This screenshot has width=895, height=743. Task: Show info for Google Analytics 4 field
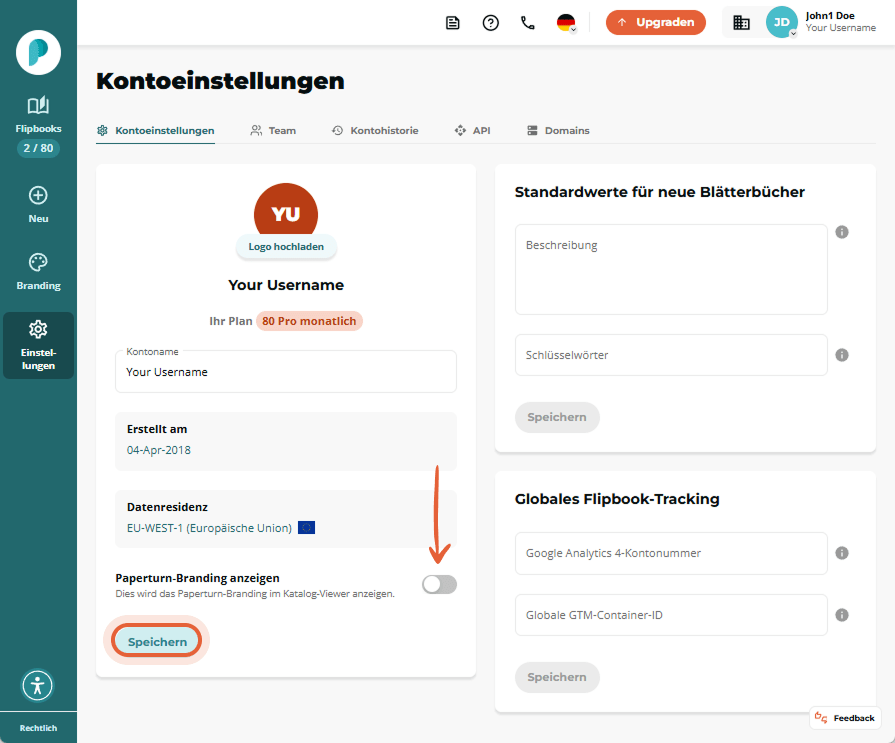[842, 553]
